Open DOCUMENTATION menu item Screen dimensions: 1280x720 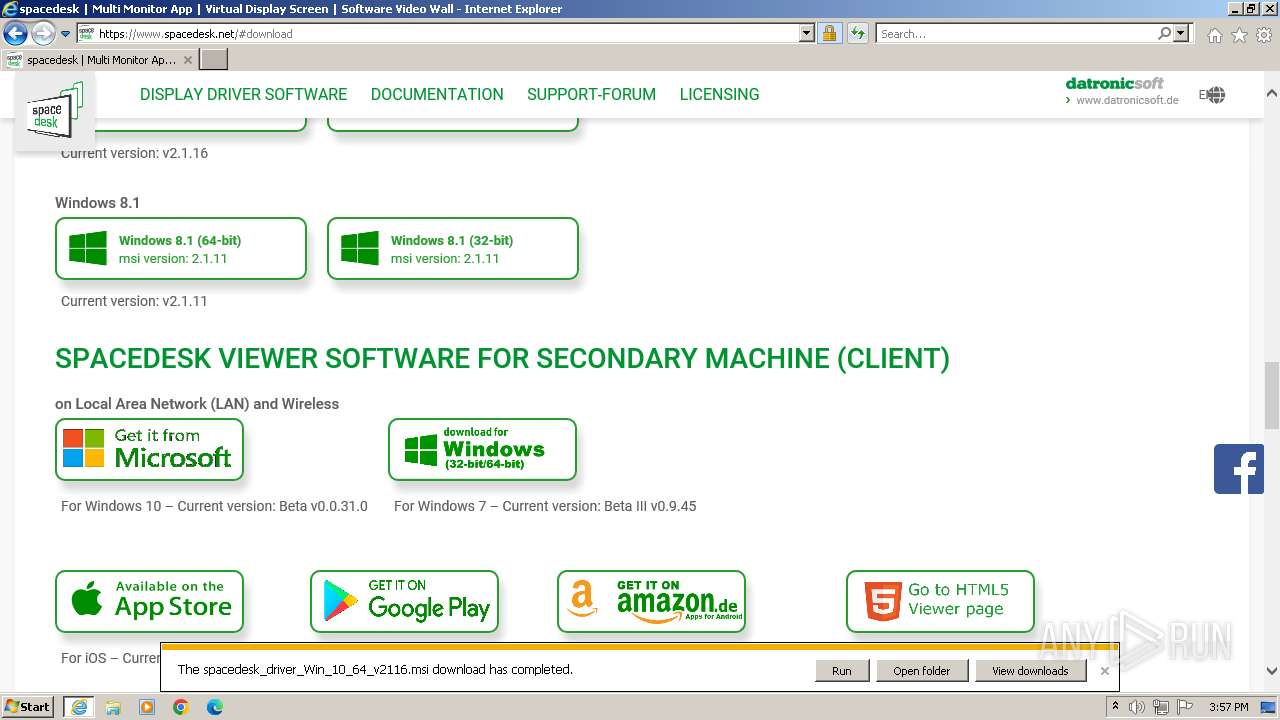click(437, 94)
